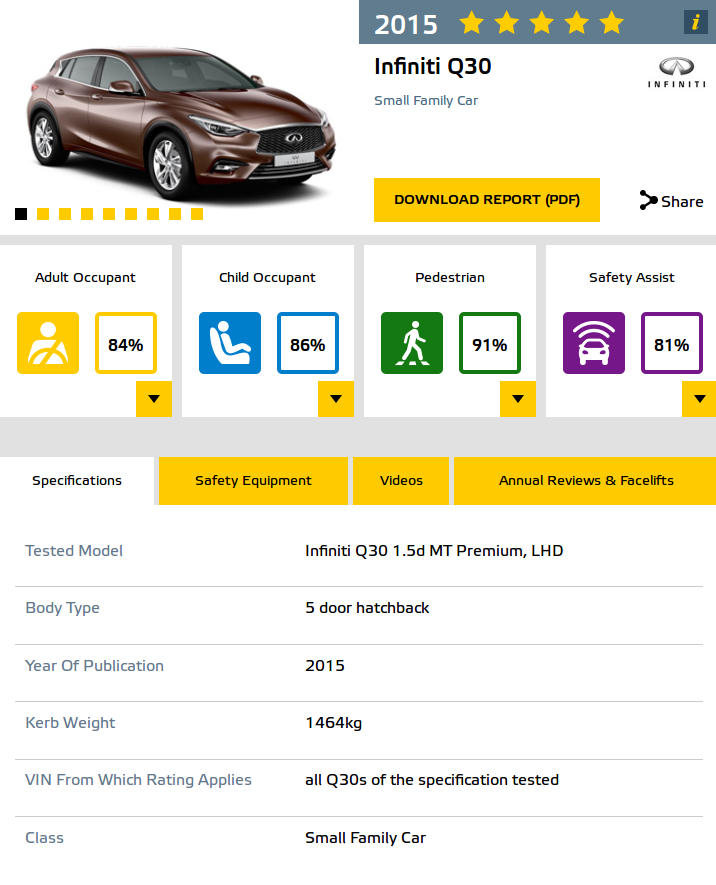Screen dimensions: 716x885
Task: Click the Share icon
Action: coord(648,200)
